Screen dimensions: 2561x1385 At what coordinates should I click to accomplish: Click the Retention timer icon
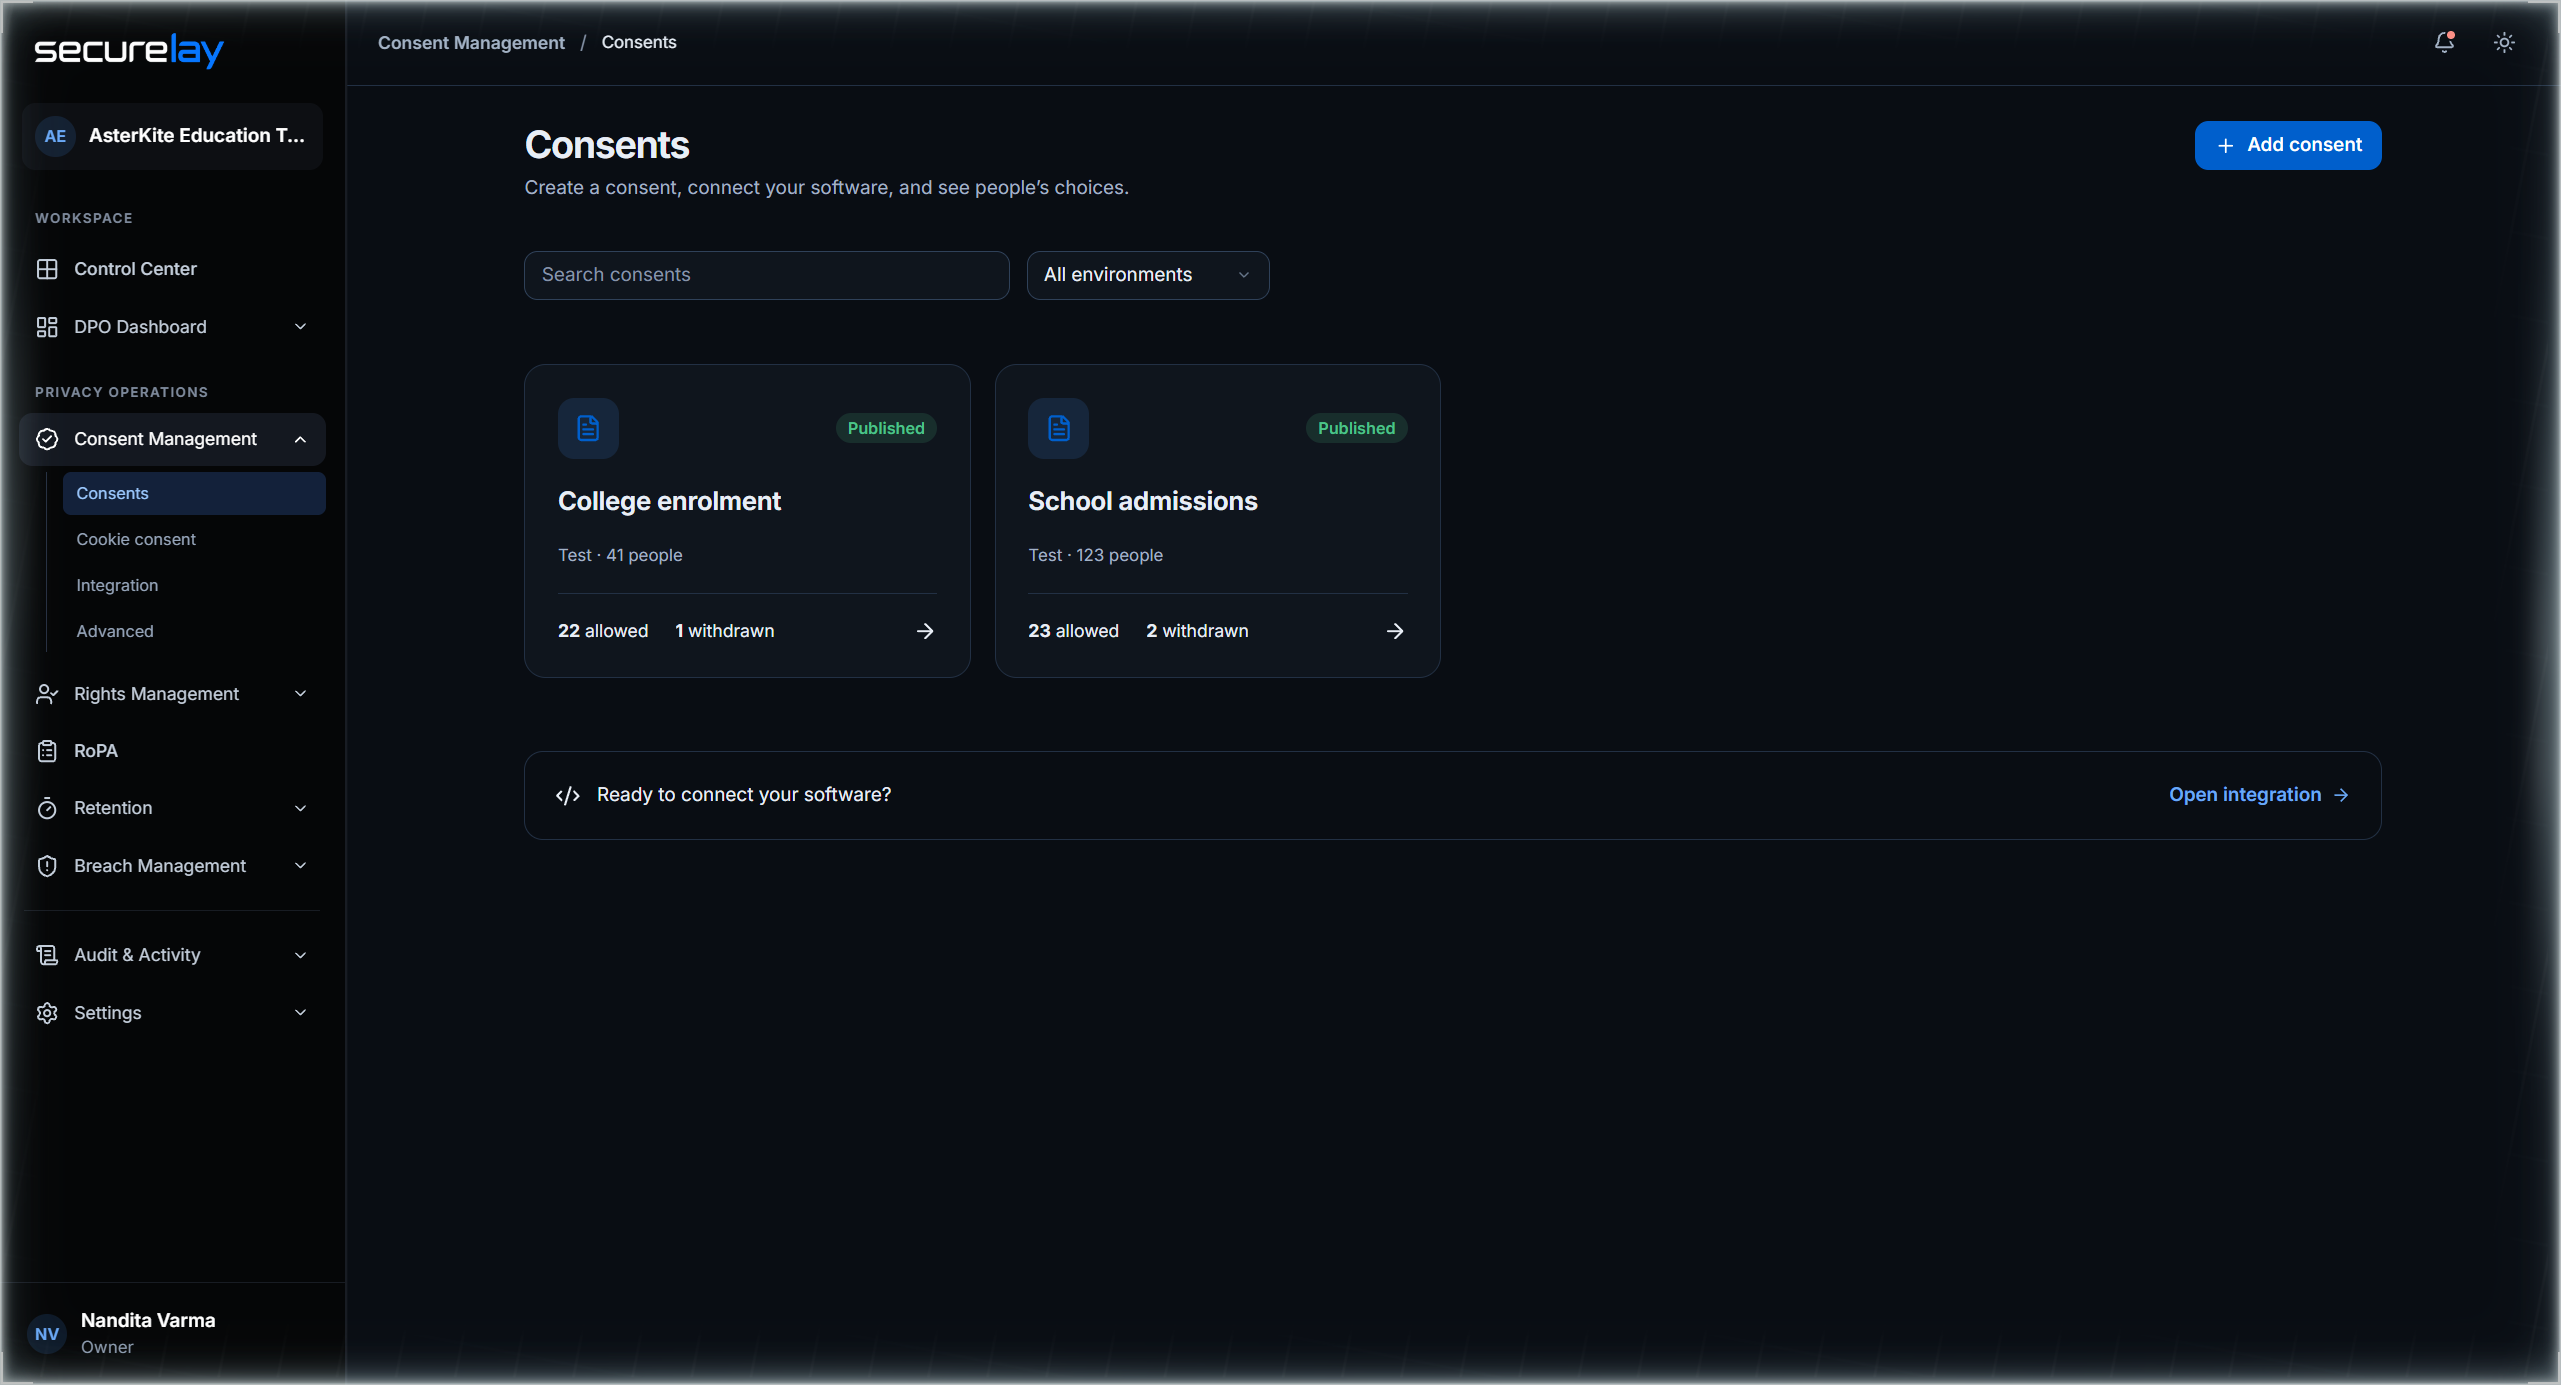pos(47,808)
